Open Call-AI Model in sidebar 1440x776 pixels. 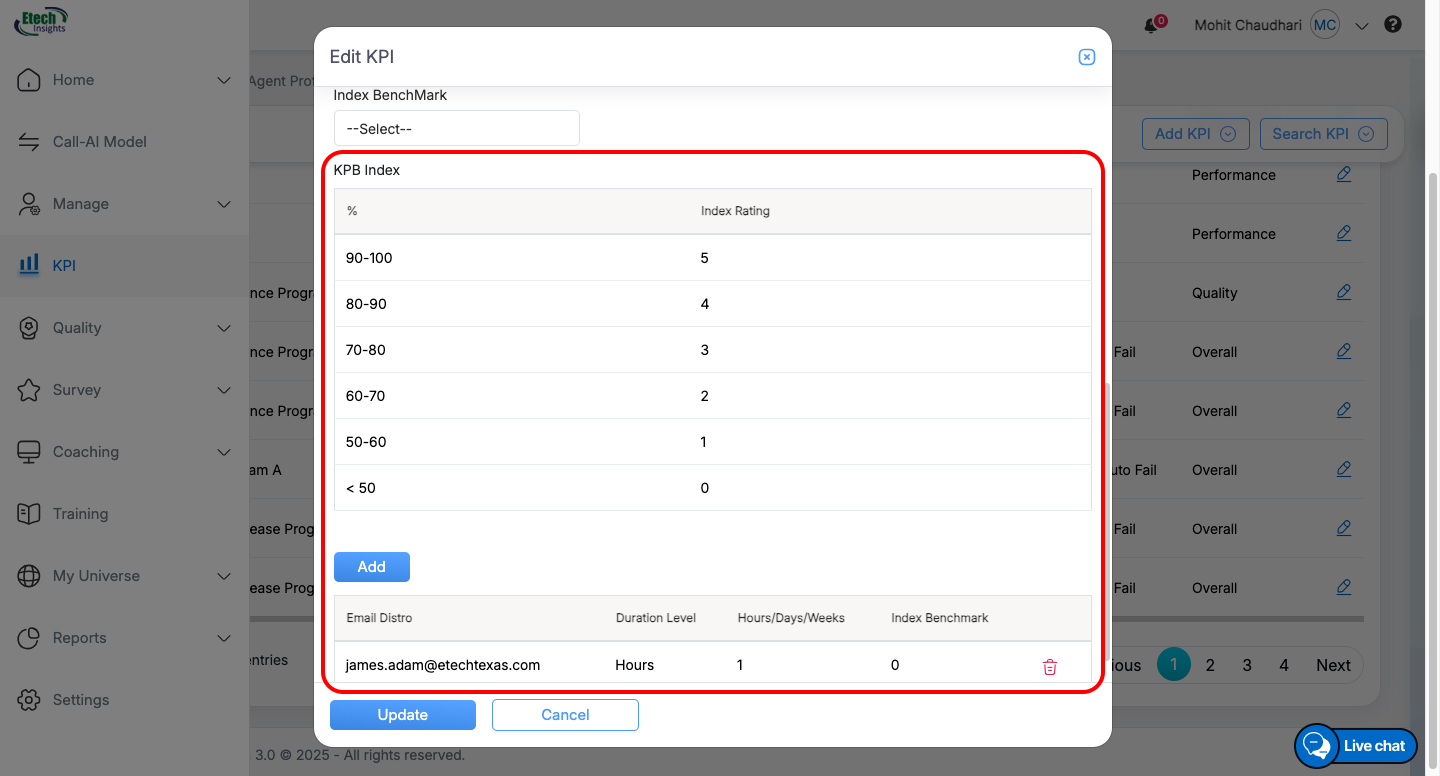[99, 142]
